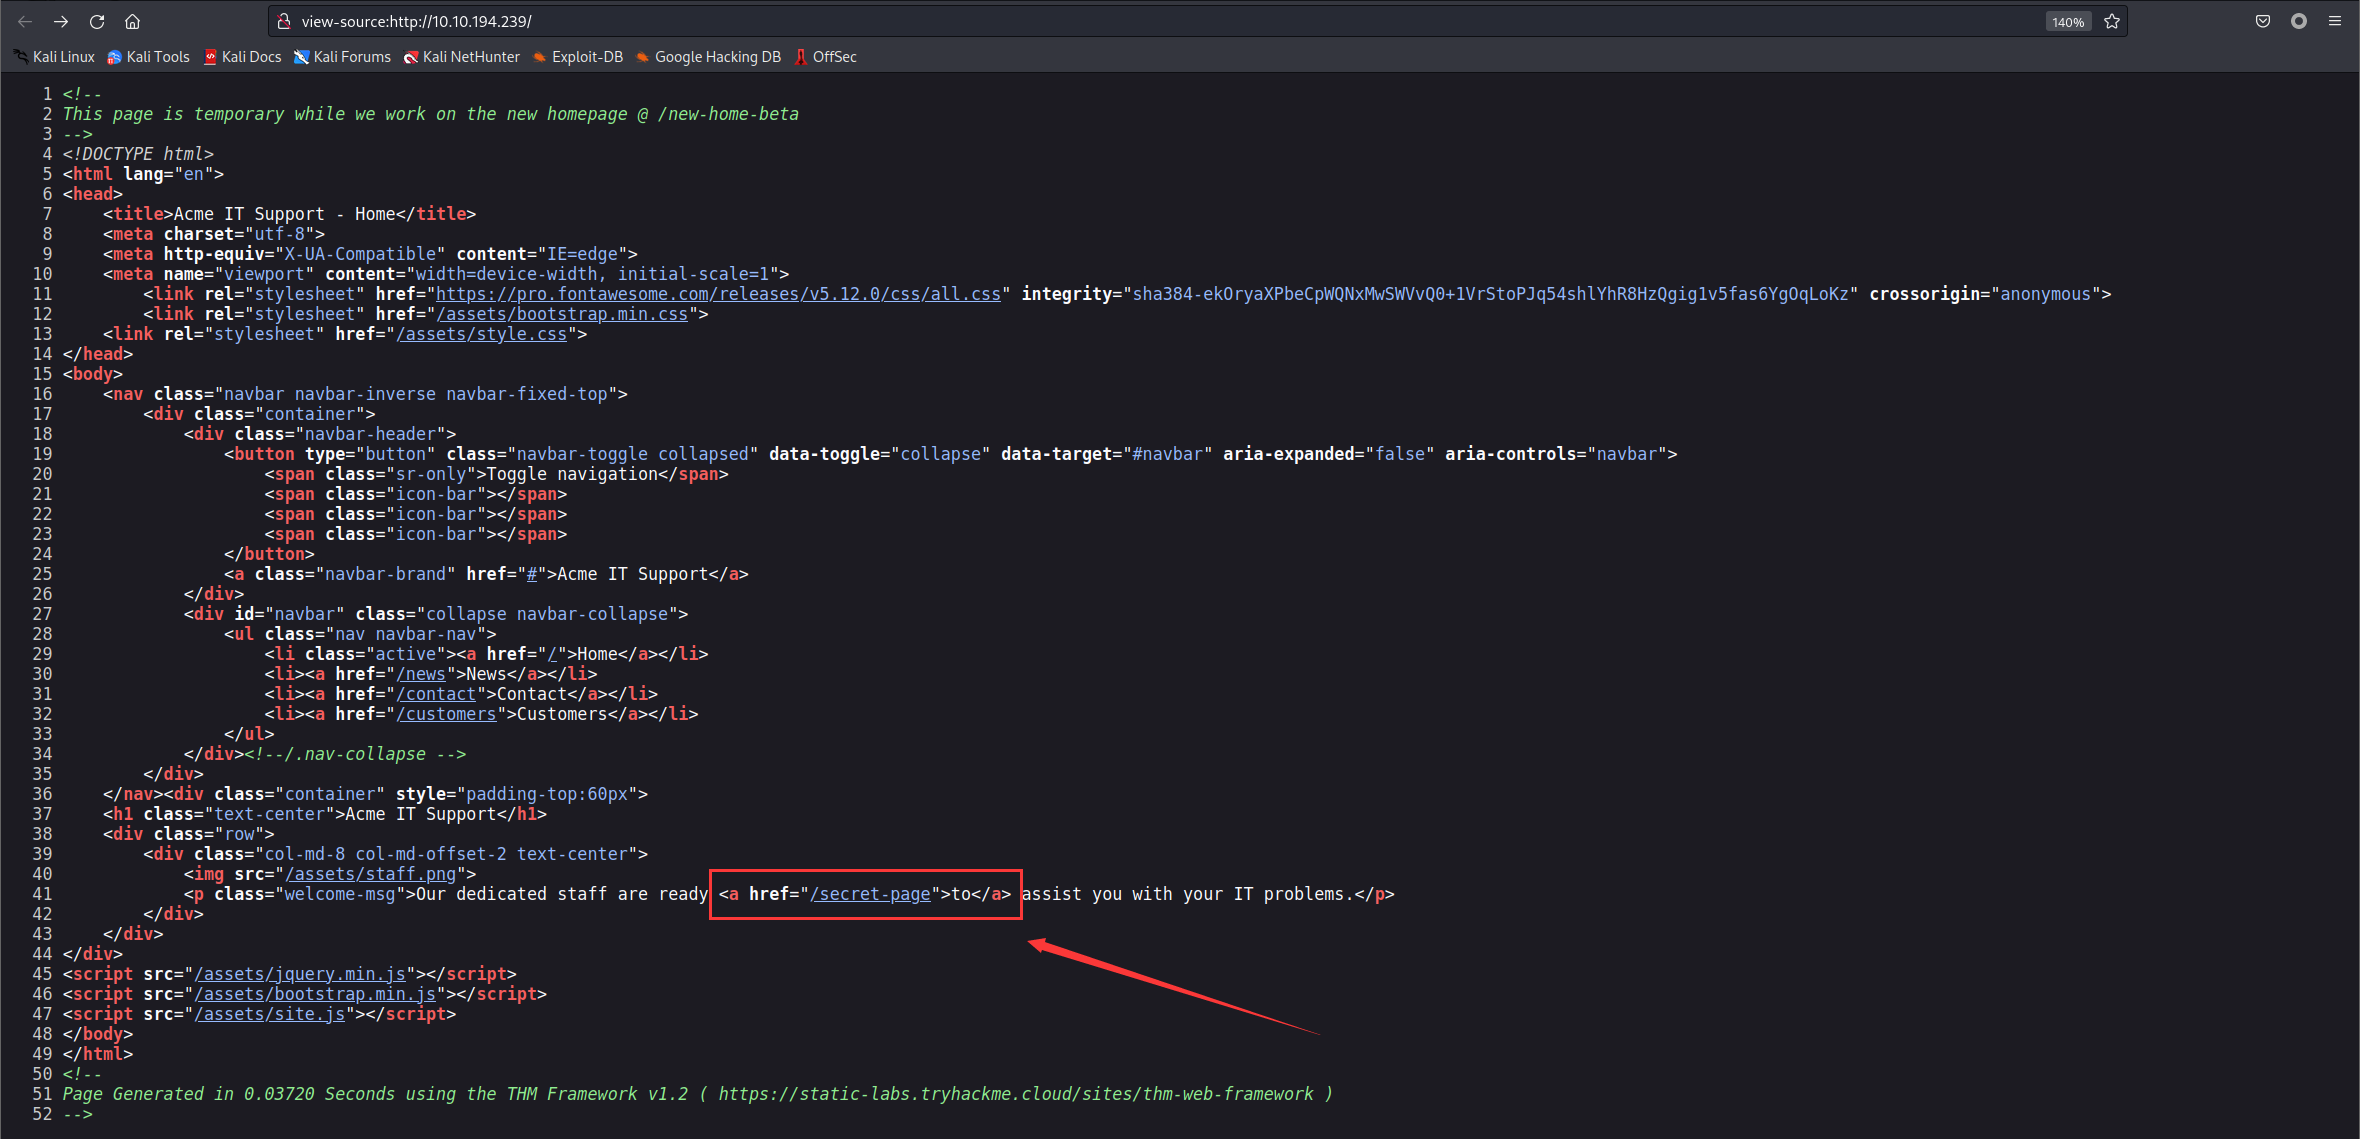
Task: Go to the browser home icon
Action: [x=132, y=21]
